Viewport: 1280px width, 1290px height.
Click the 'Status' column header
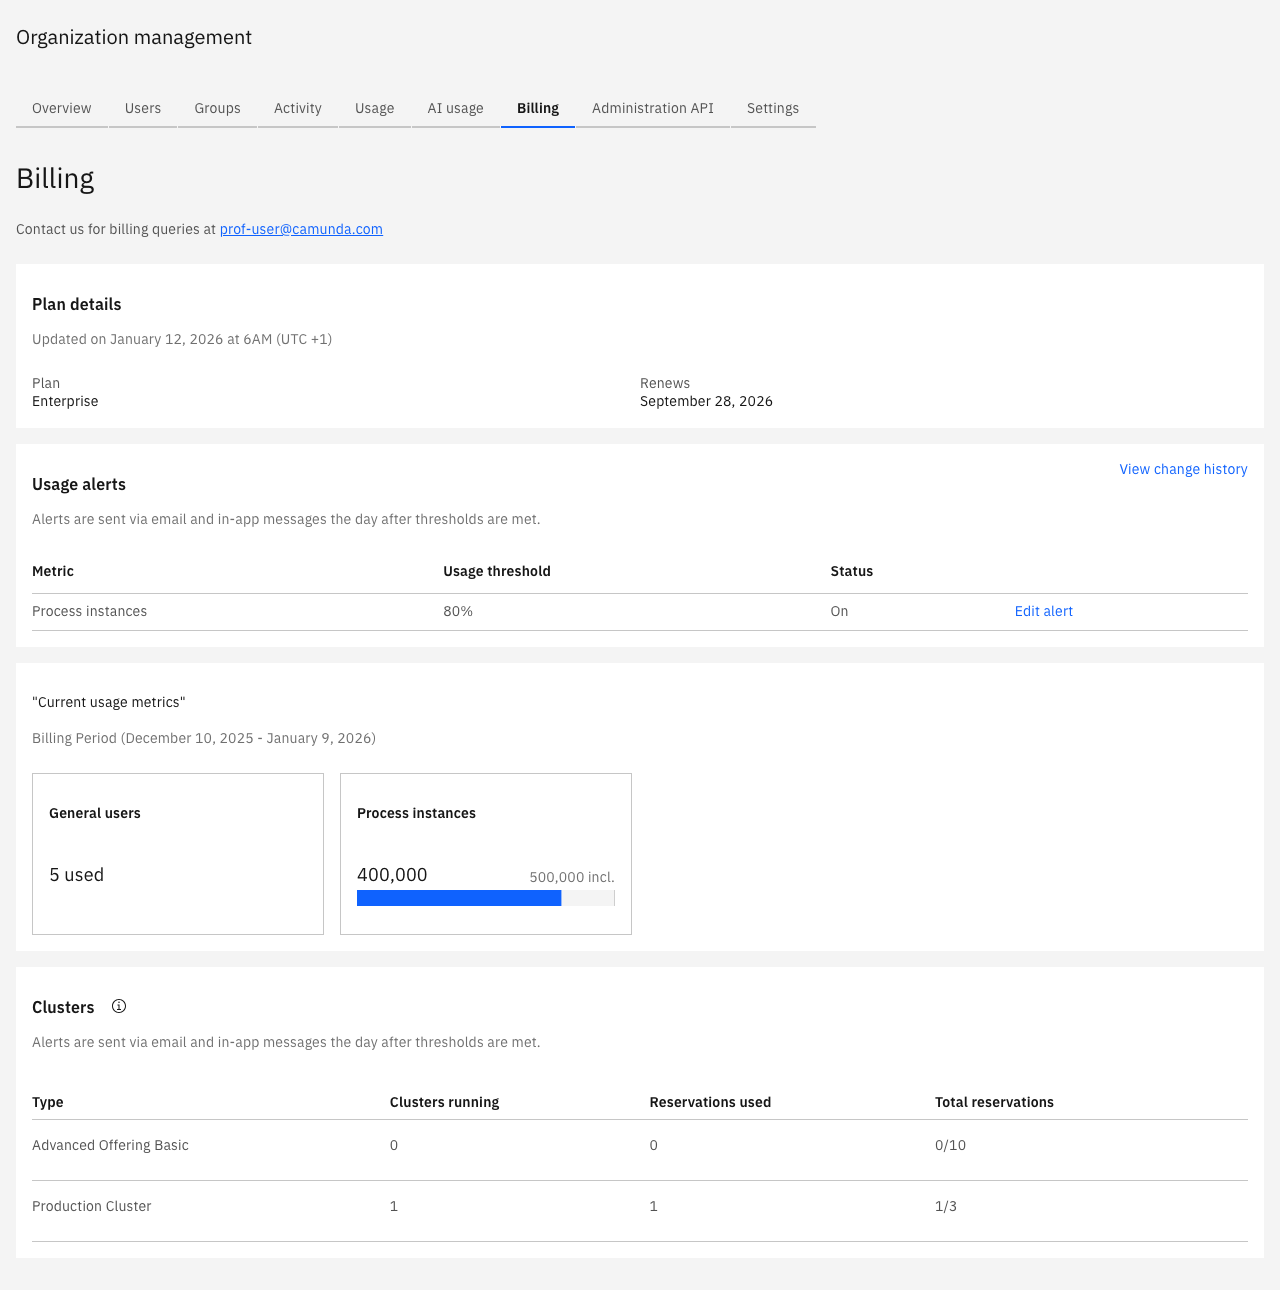coord(852,571)
